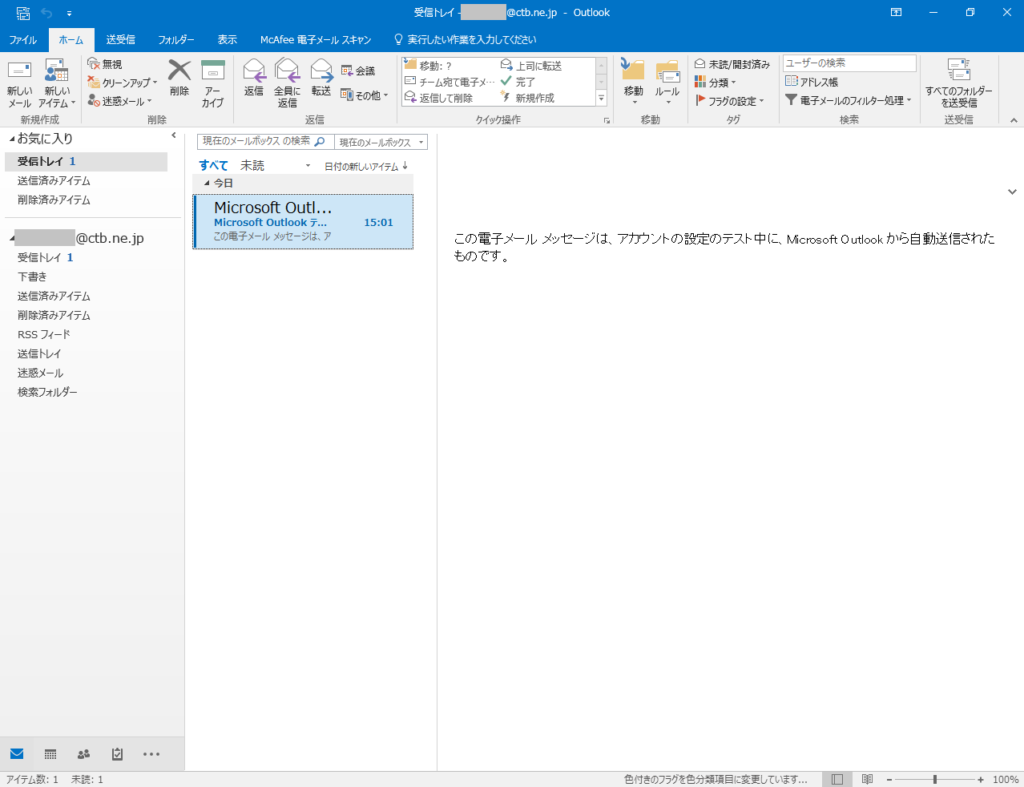Click the send/receive quick access icon

click(x=23, y=12)
